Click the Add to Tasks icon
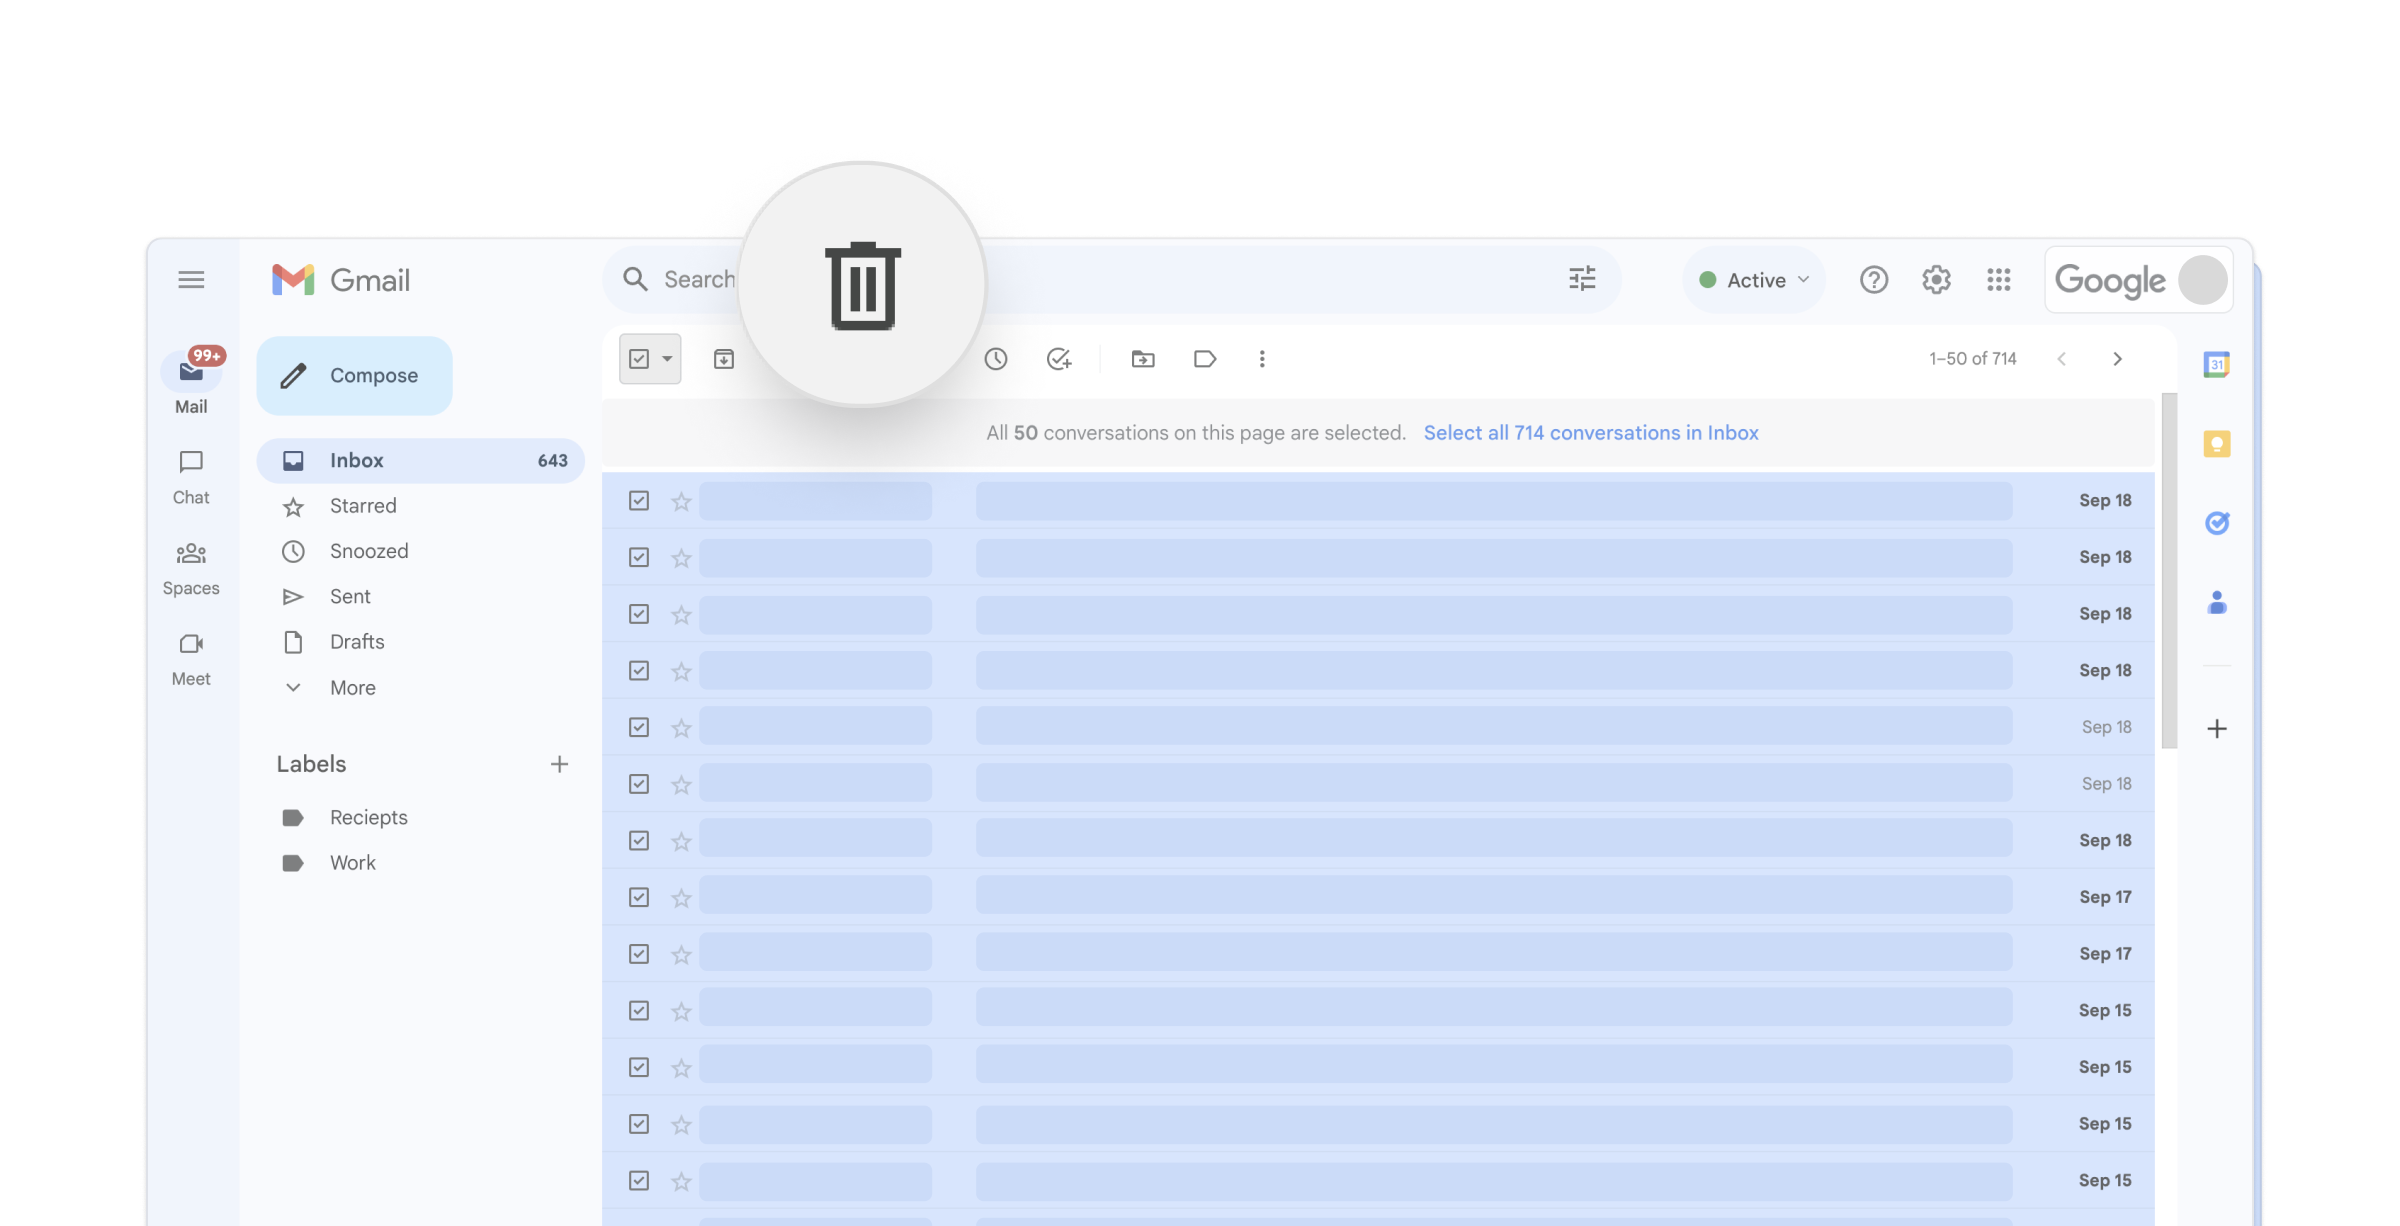The height and width of the screenshot is (1226, 2400). (x=1058, y=359)
